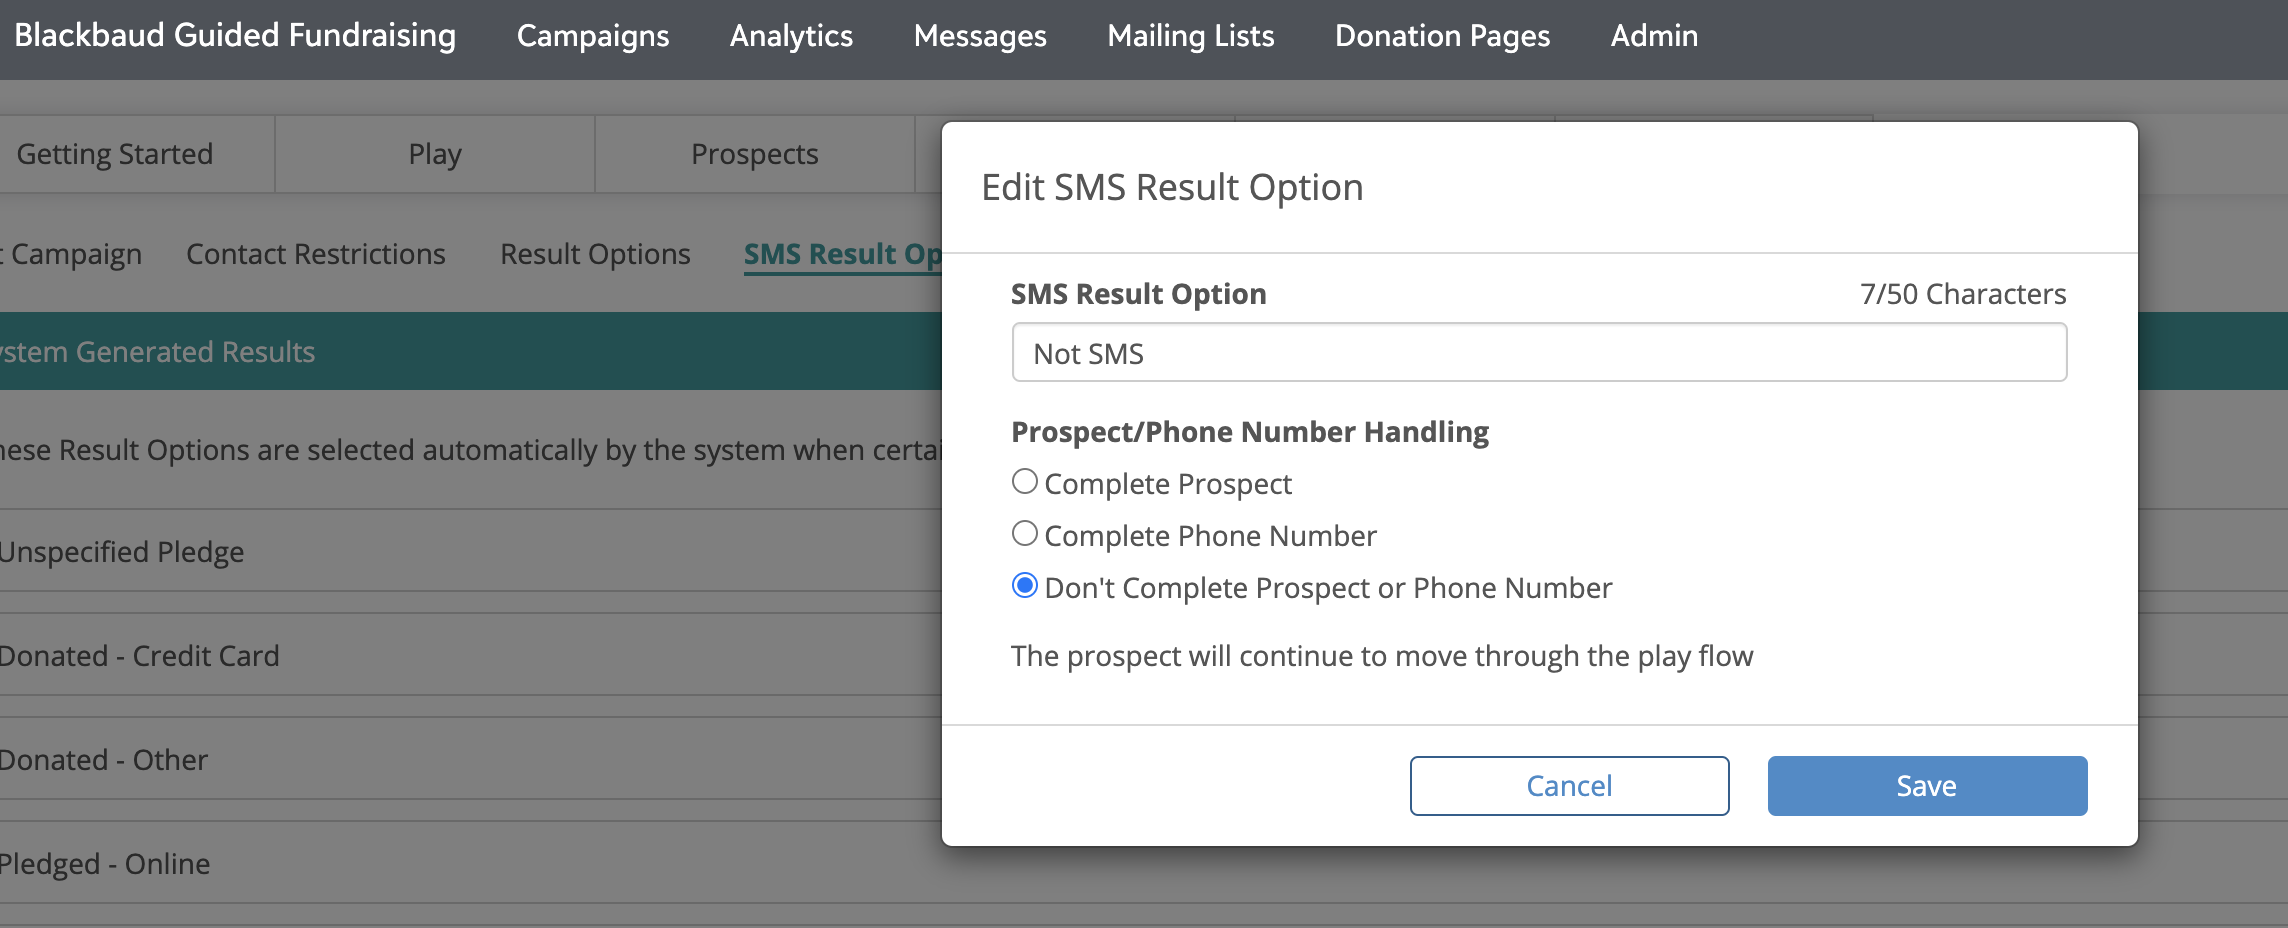Switch to the Getting Started tab
2288x928 pixels.
114,153
